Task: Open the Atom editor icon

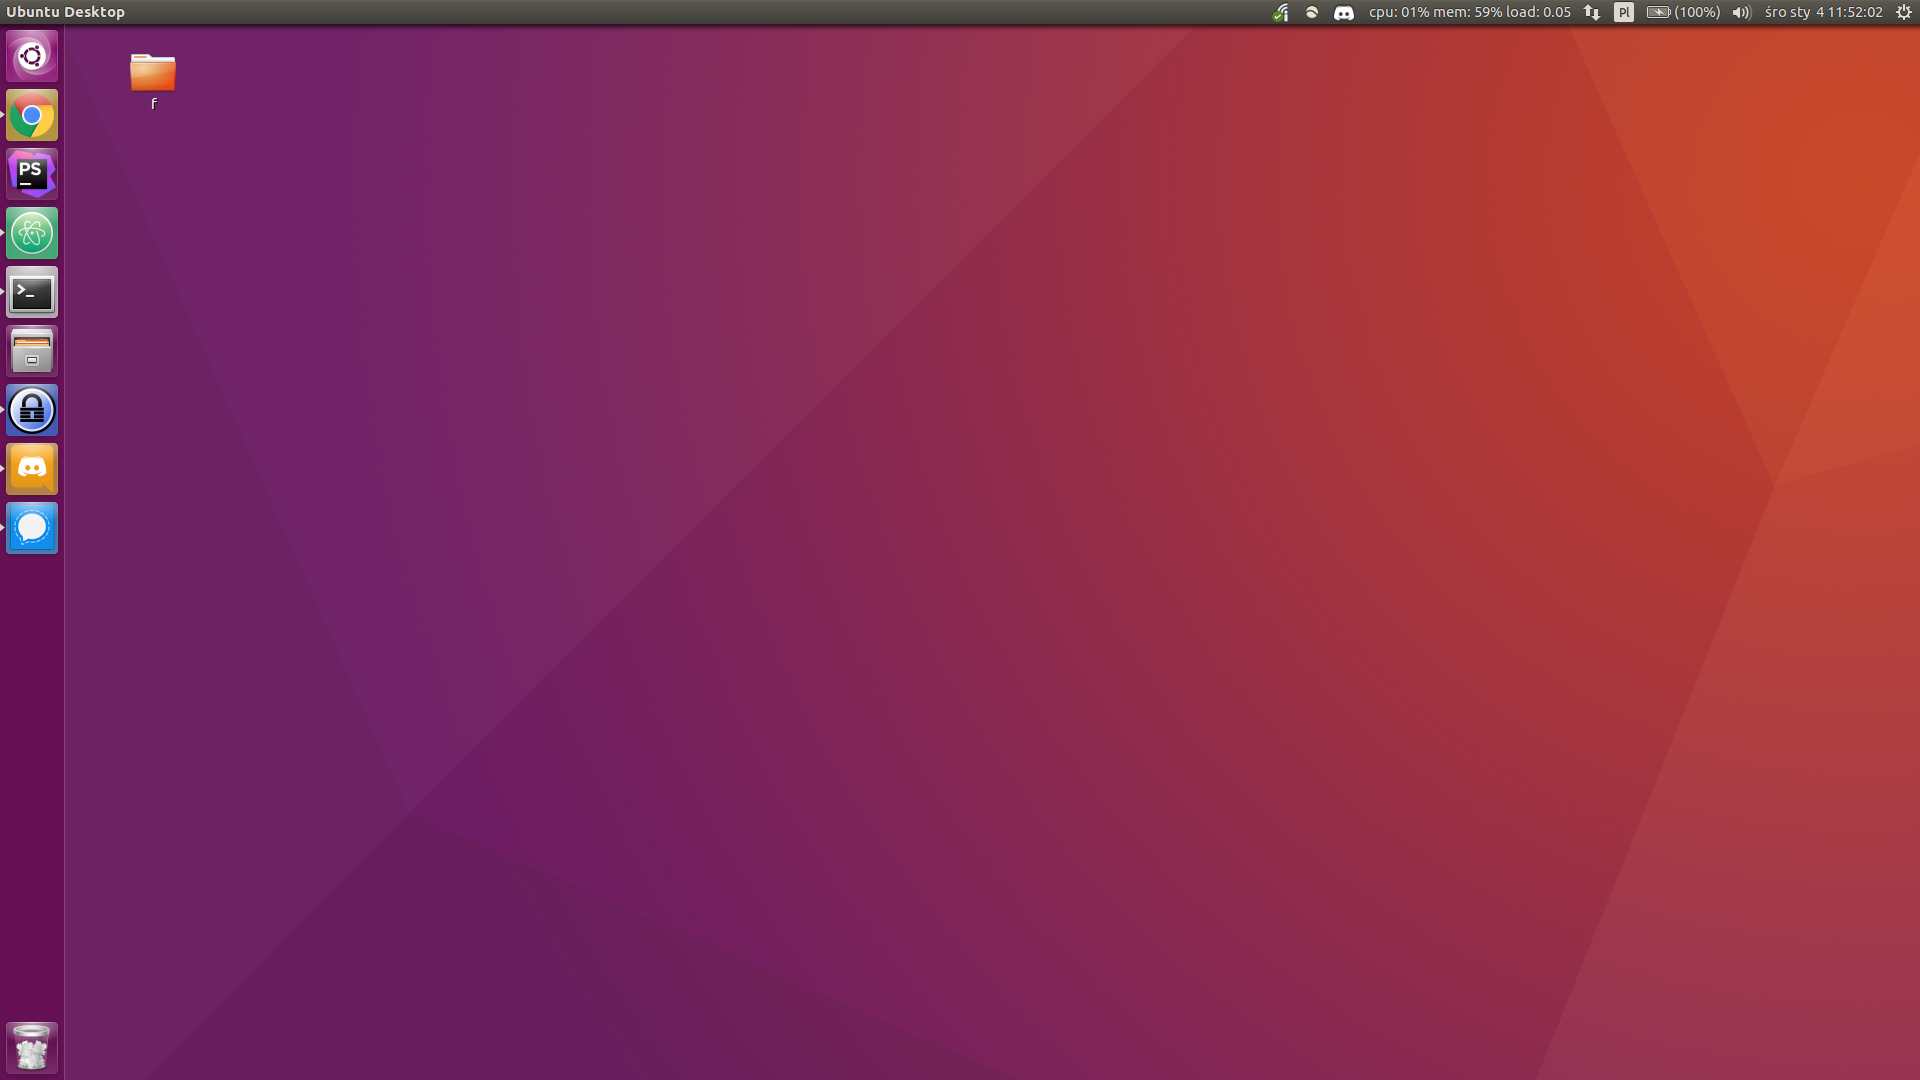Action: pos(32,234)
